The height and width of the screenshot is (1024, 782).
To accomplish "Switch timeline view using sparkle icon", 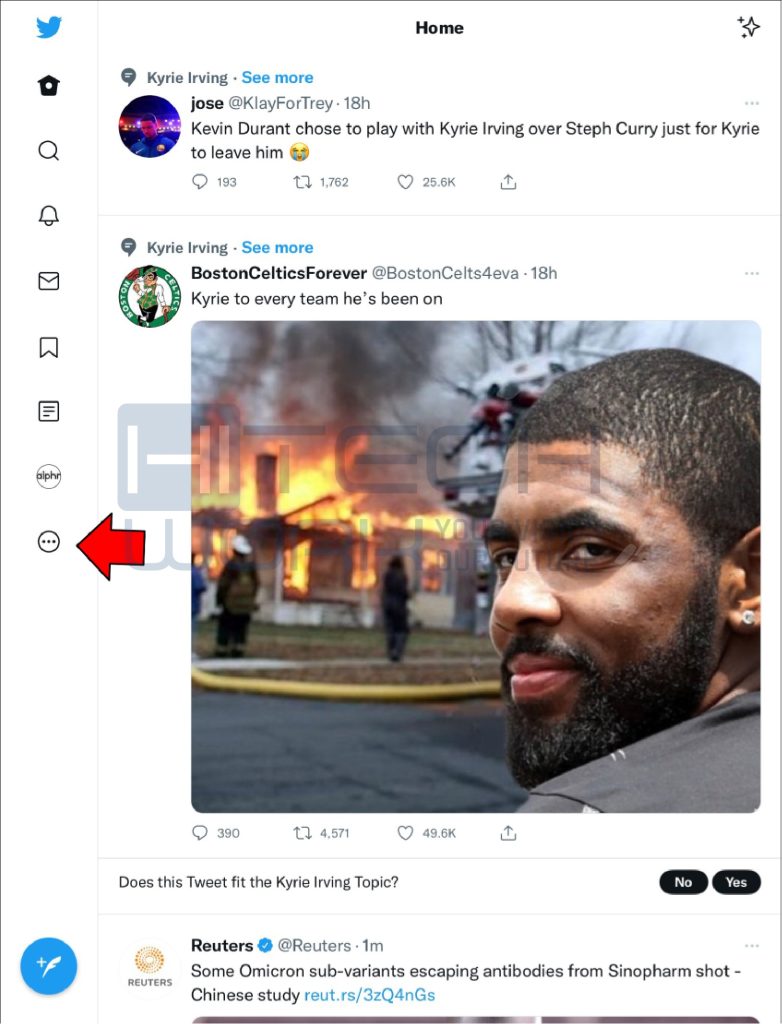I will point(749,27).
